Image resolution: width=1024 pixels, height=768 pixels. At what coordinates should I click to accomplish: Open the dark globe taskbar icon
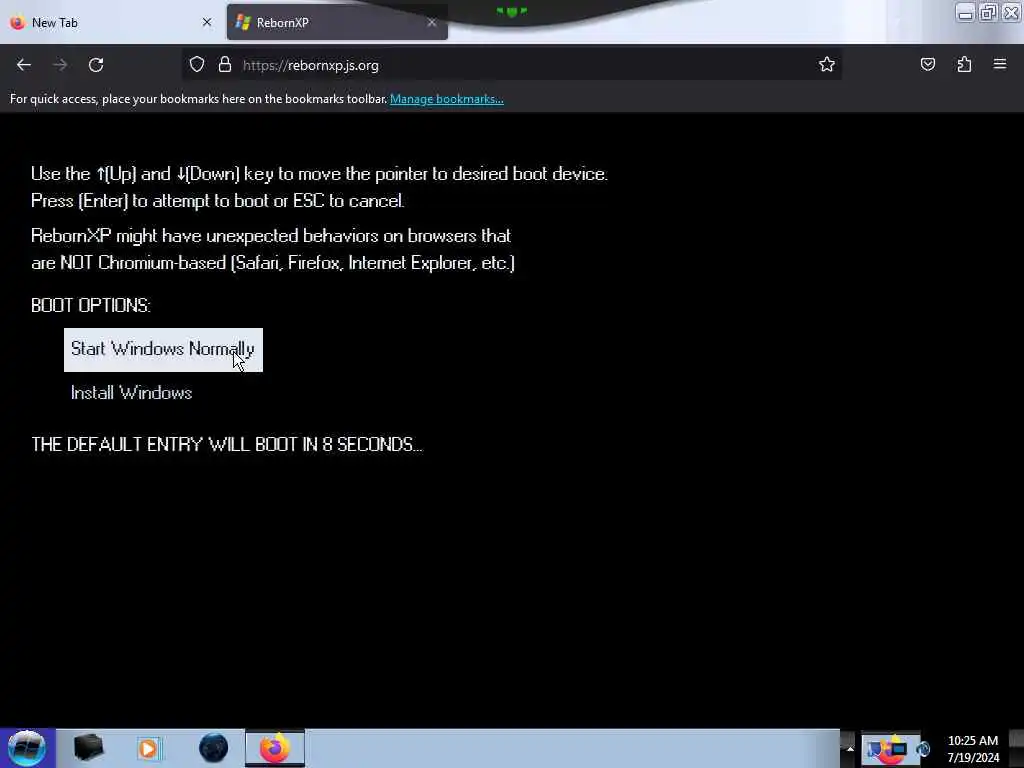[x=214, y=748]
